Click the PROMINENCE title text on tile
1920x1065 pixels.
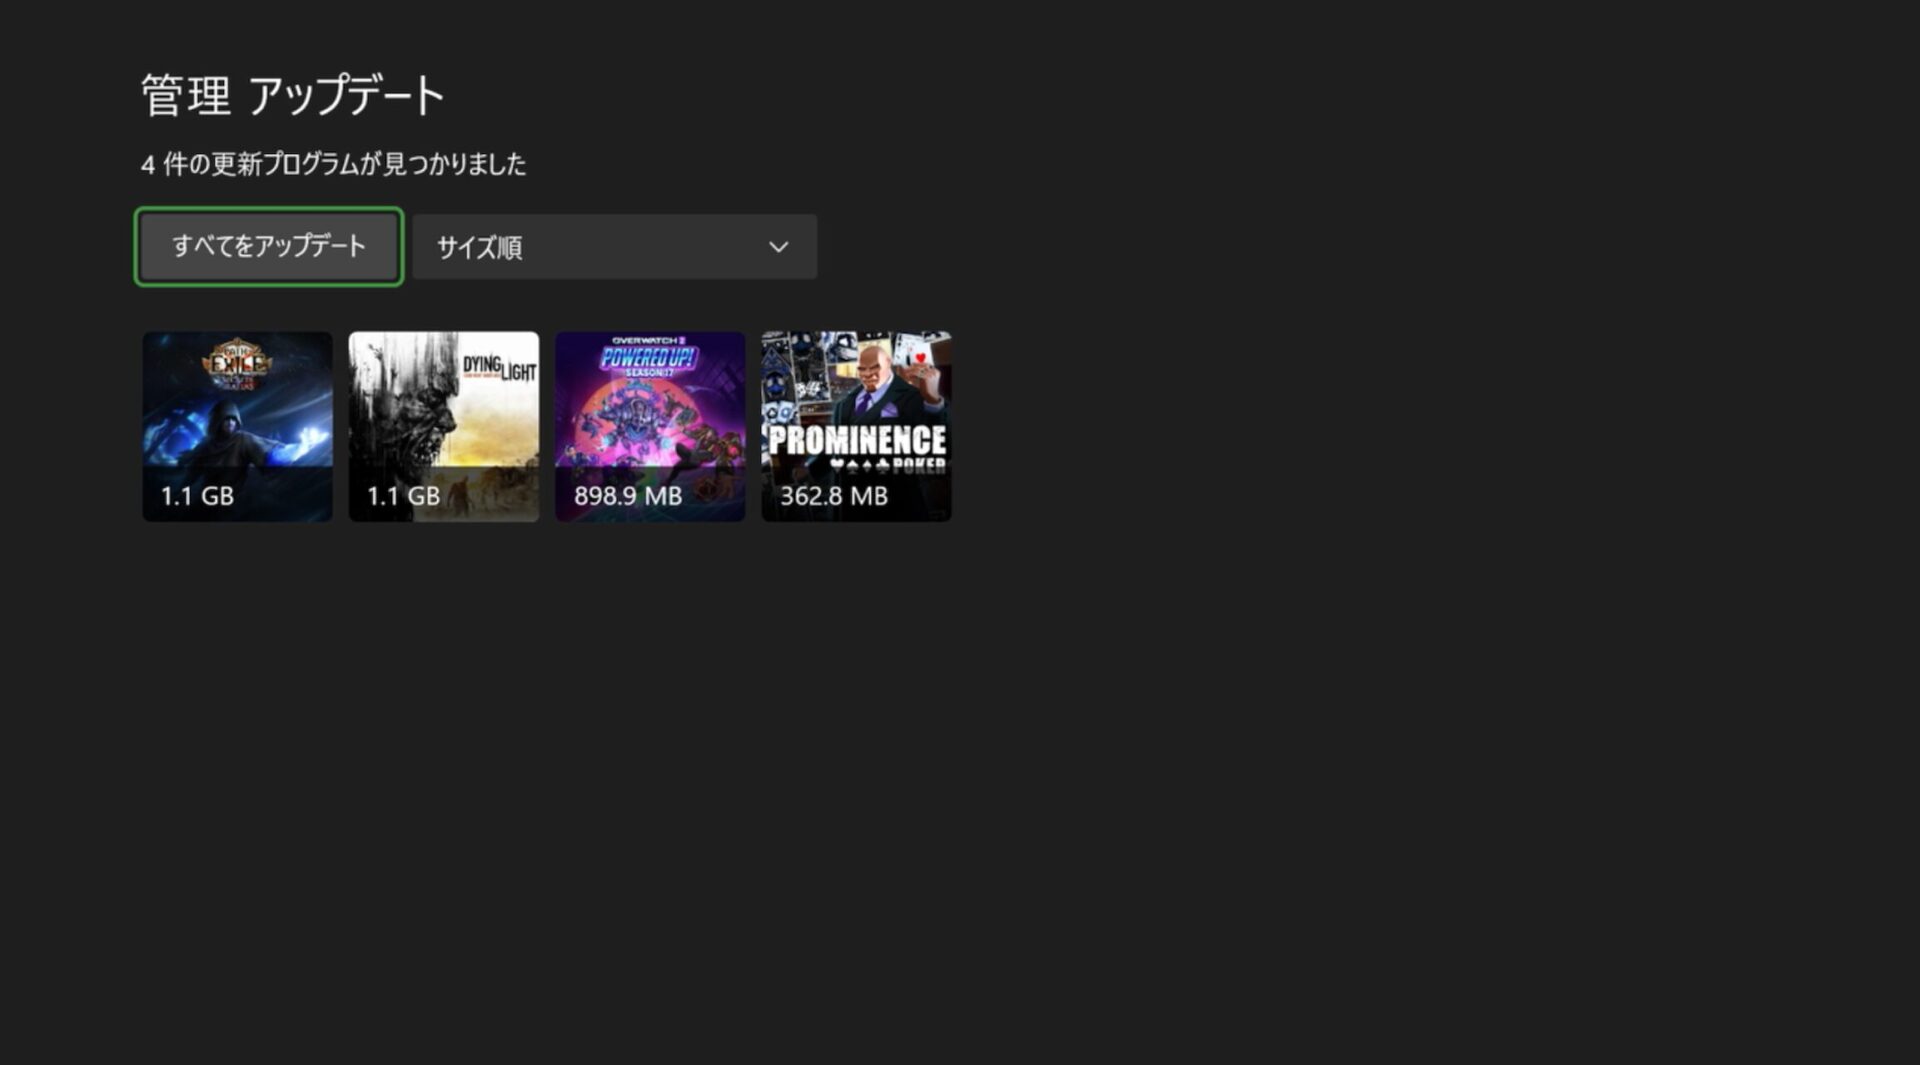pyautogui.click(x=857, y=440)
